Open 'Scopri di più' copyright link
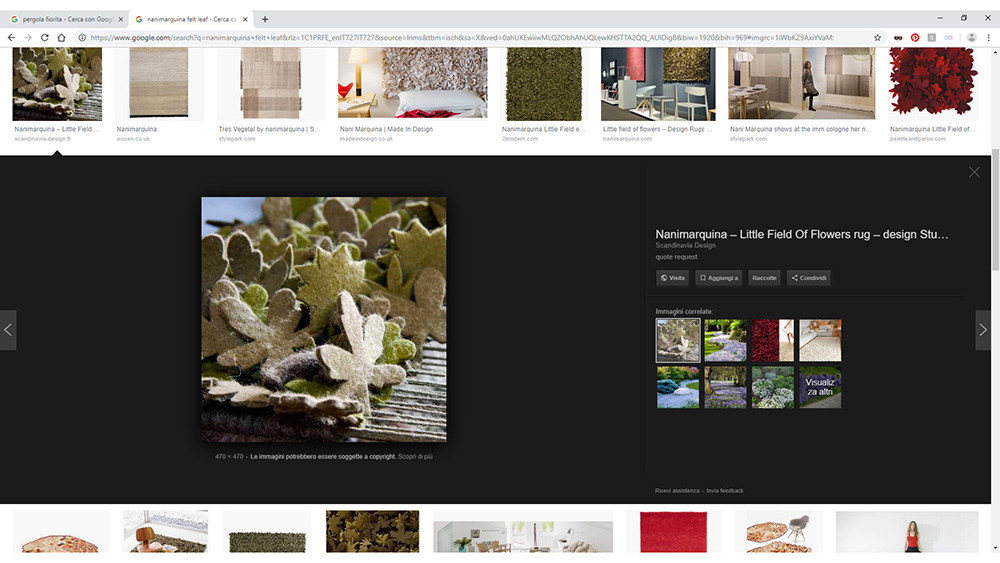 (415, 457)
